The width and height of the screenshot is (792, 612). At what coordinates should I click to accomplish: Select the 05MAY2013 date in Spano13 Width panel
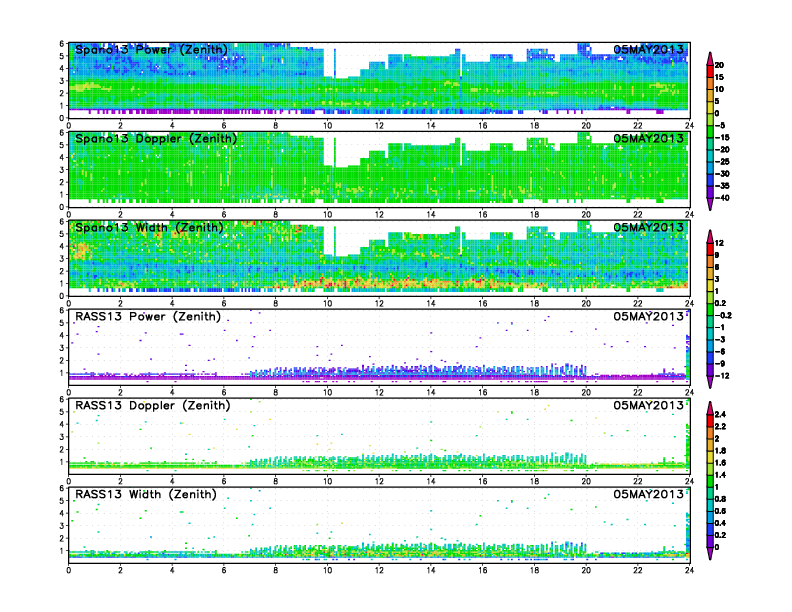(x=648, y=227)
